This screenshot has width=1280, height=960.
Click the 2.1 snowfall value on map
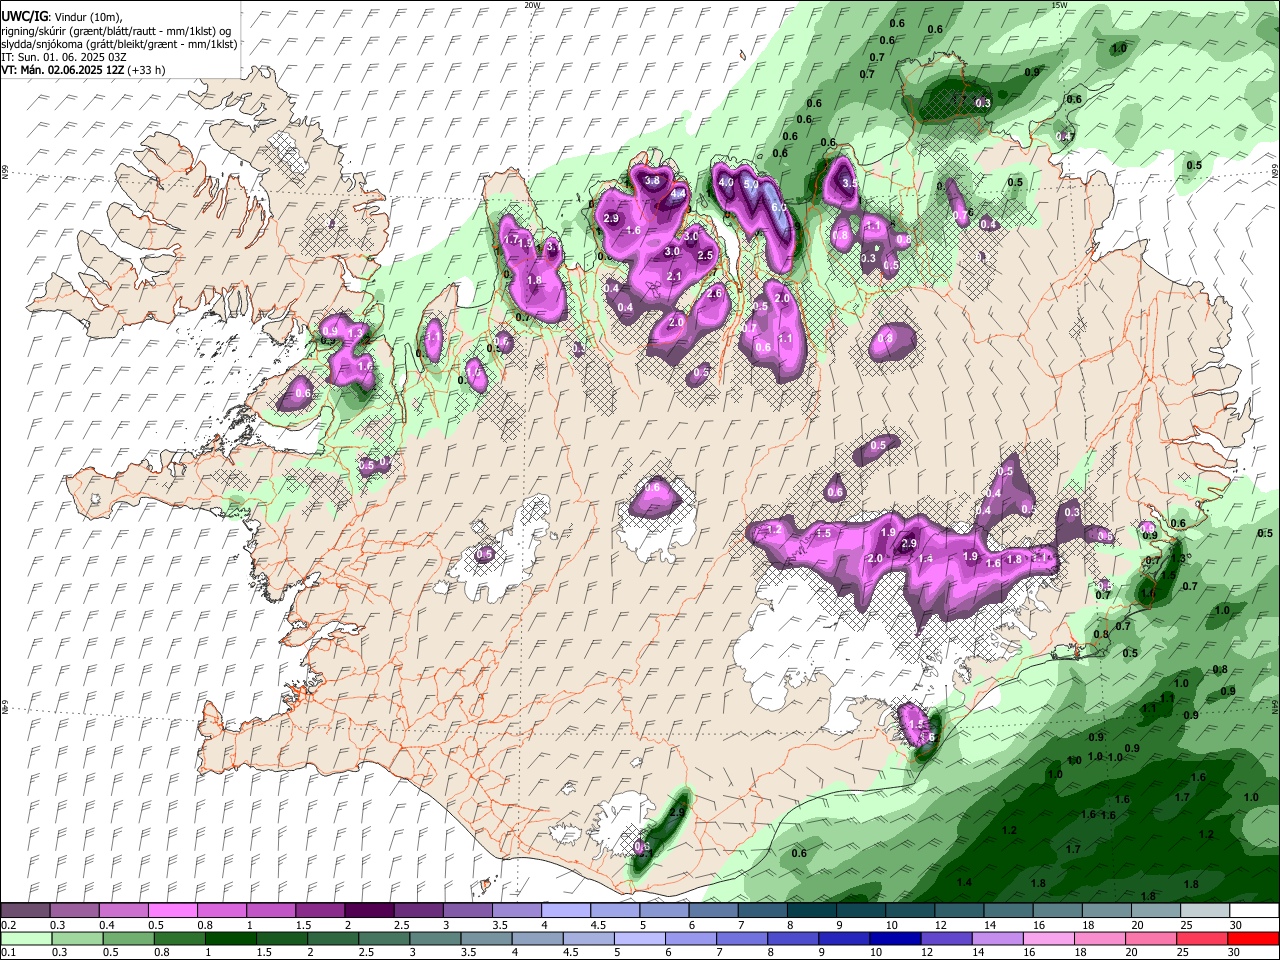[673, 277]
